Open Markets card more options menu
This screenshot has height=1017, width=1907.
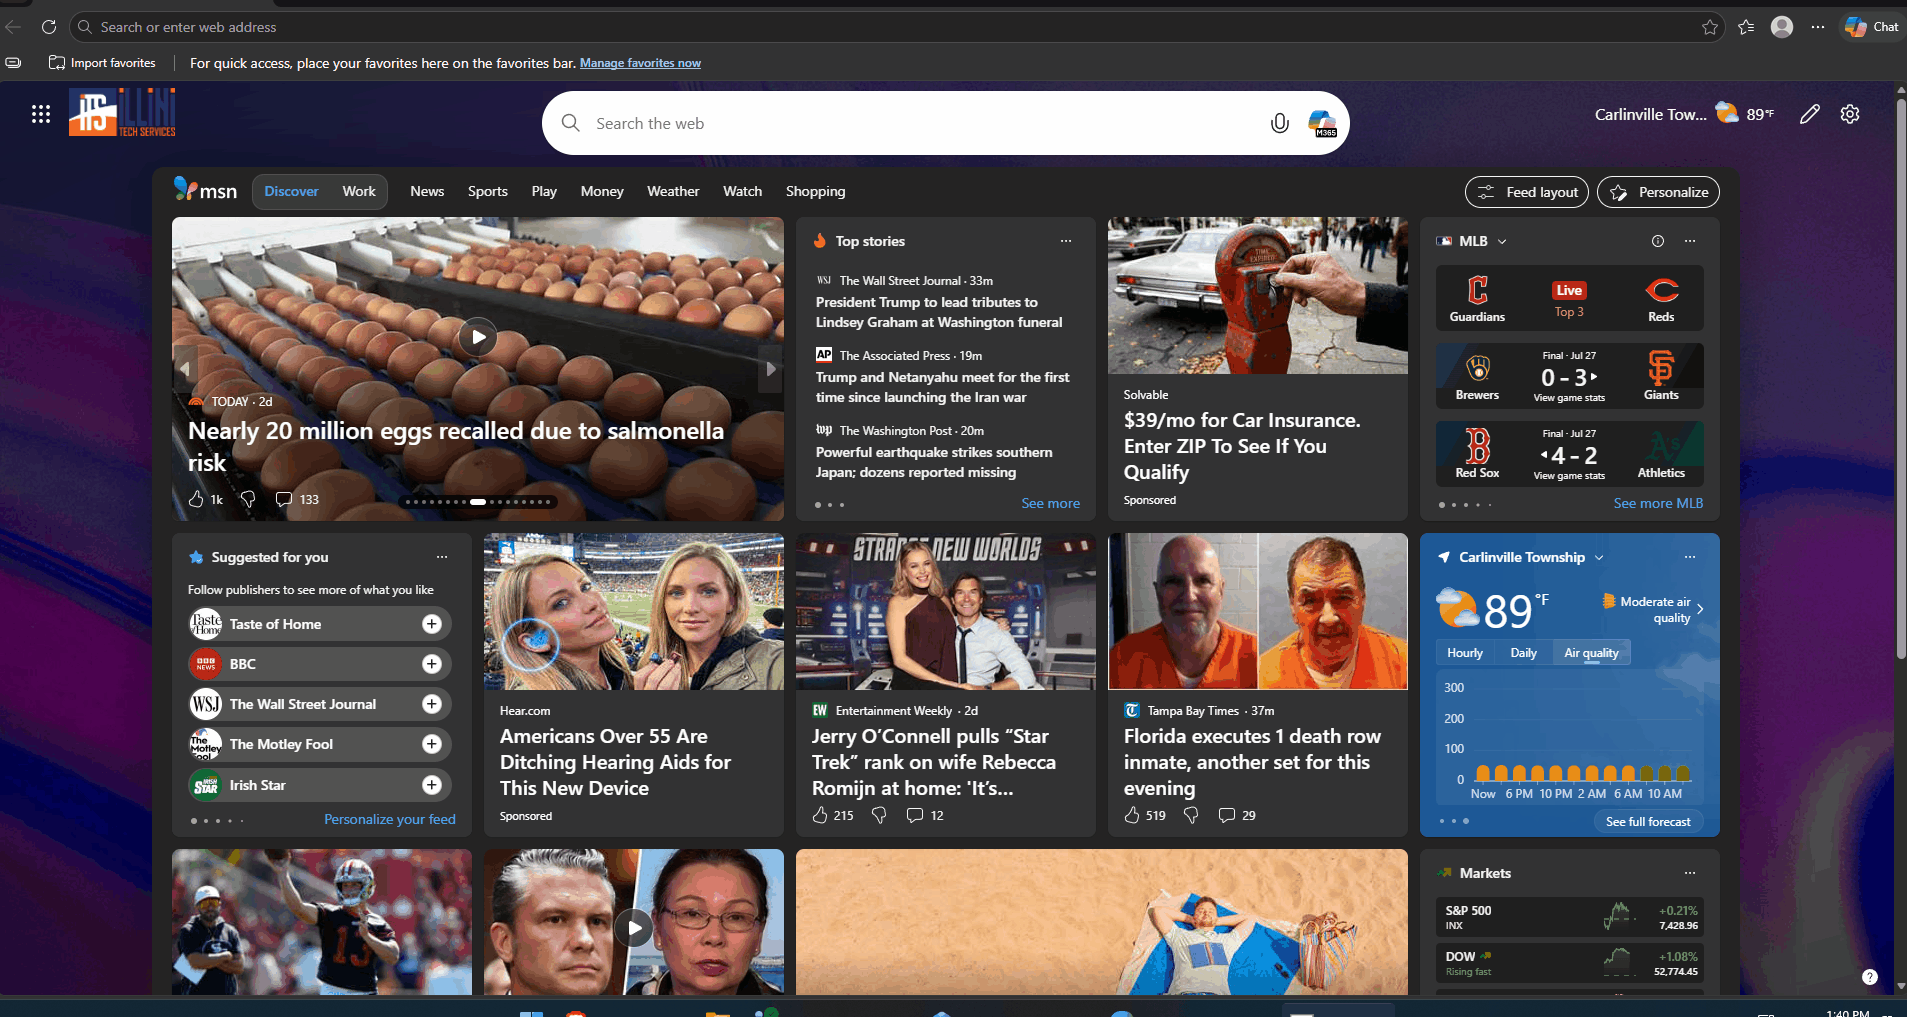pos(1690,873)
